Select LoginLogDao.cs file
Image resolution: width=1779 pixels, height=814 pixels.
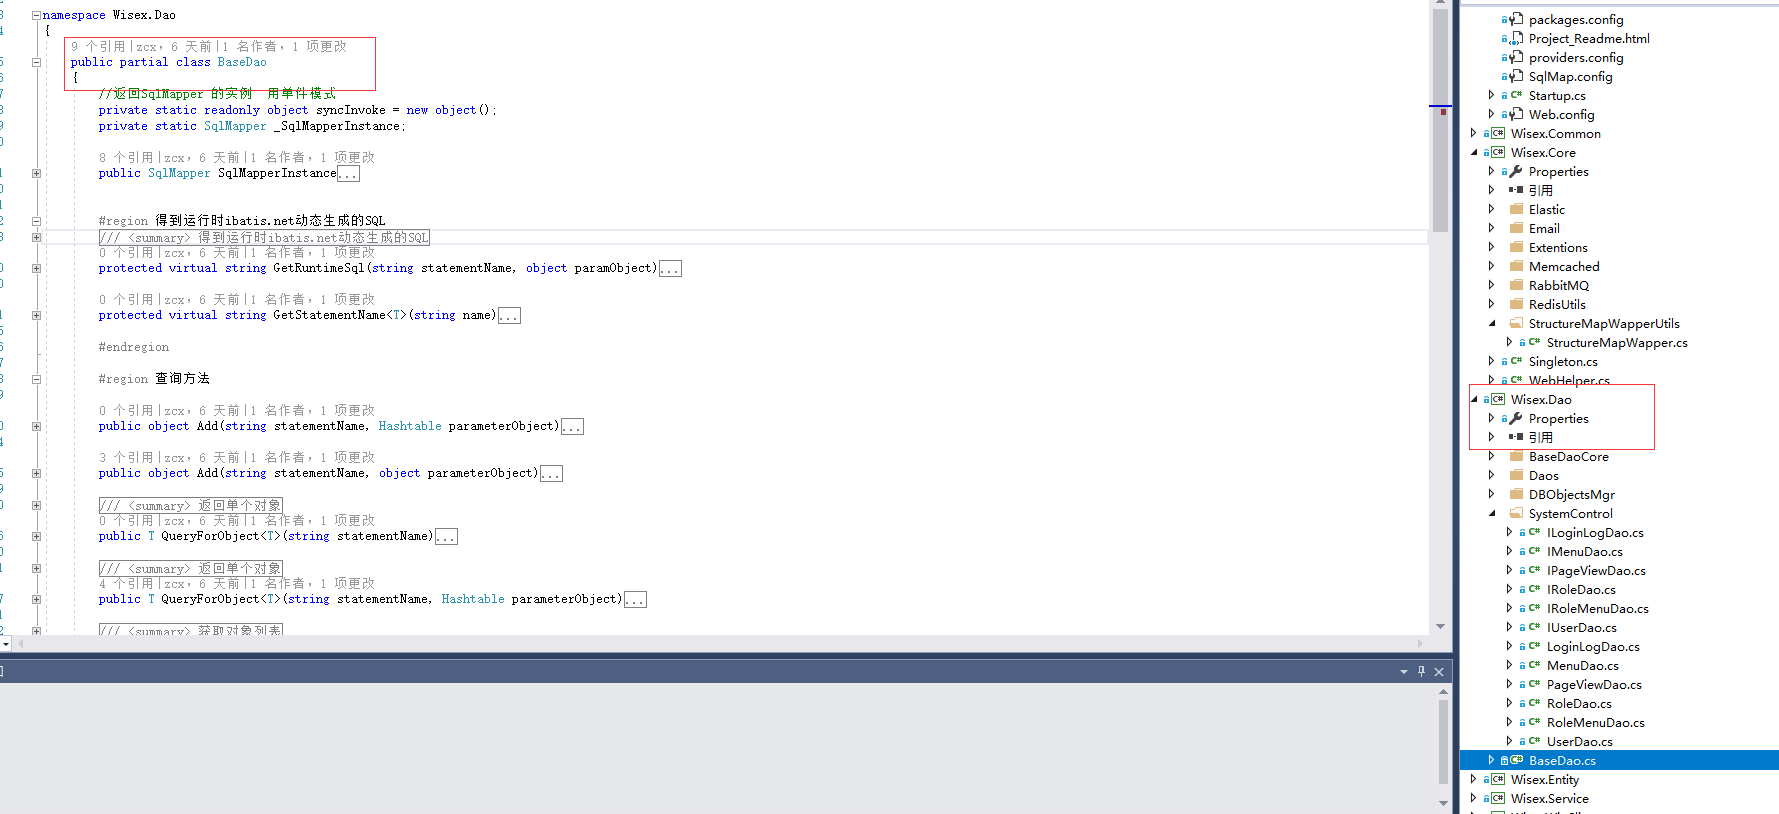[1592, 646]
